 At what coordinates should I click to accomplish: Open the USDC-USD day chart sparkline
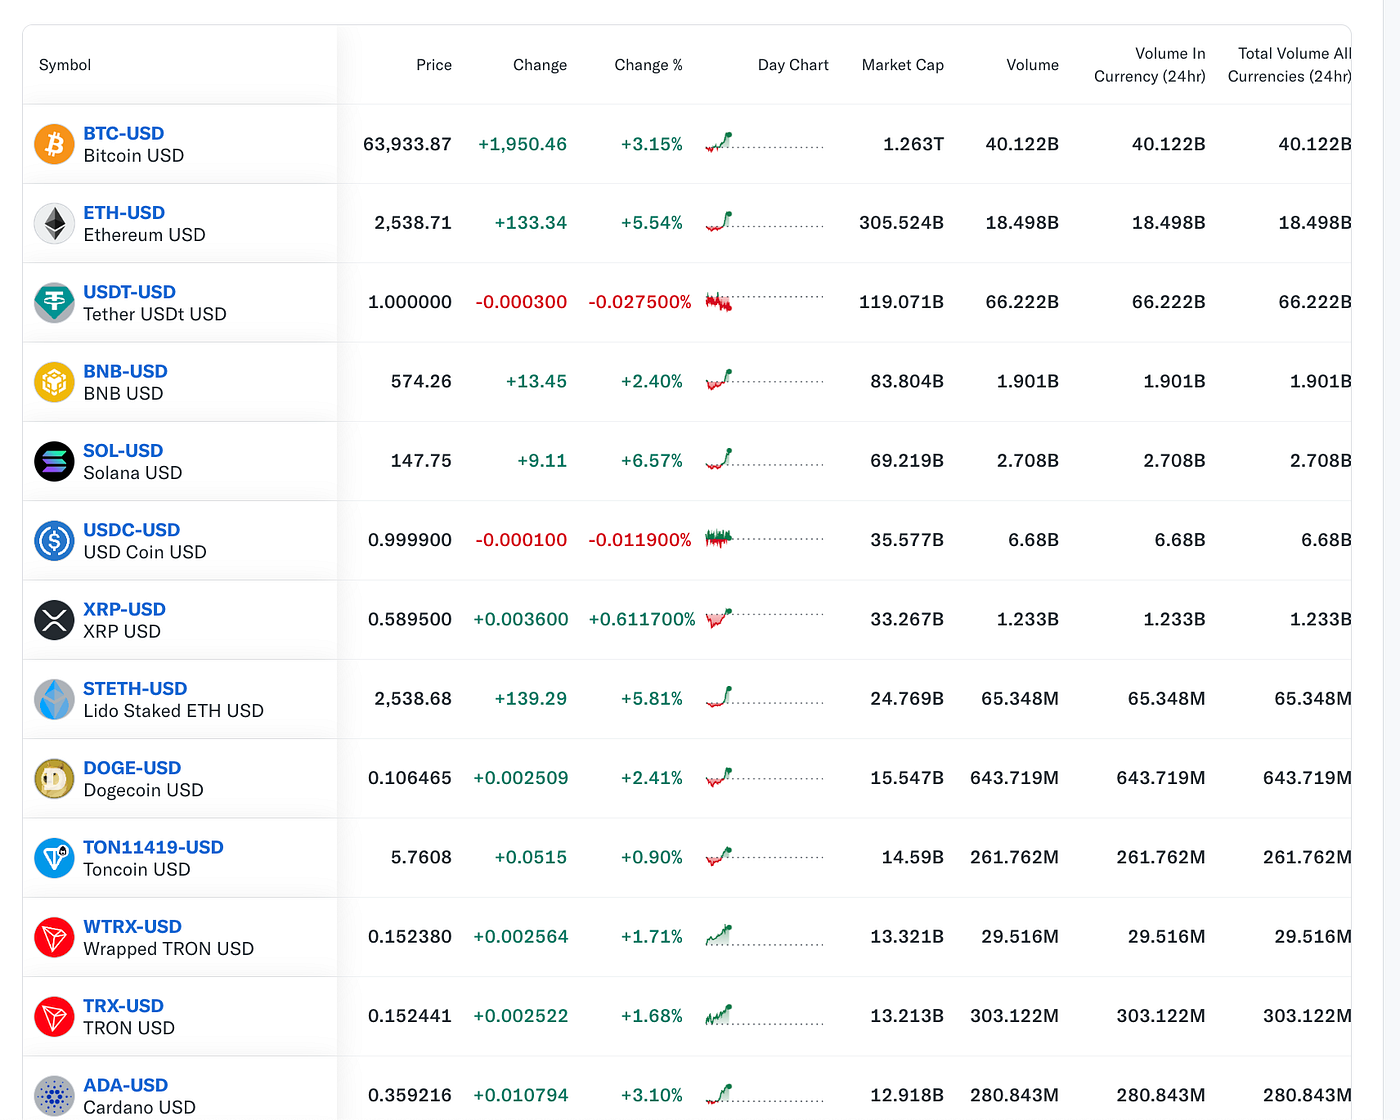[765, 538]
